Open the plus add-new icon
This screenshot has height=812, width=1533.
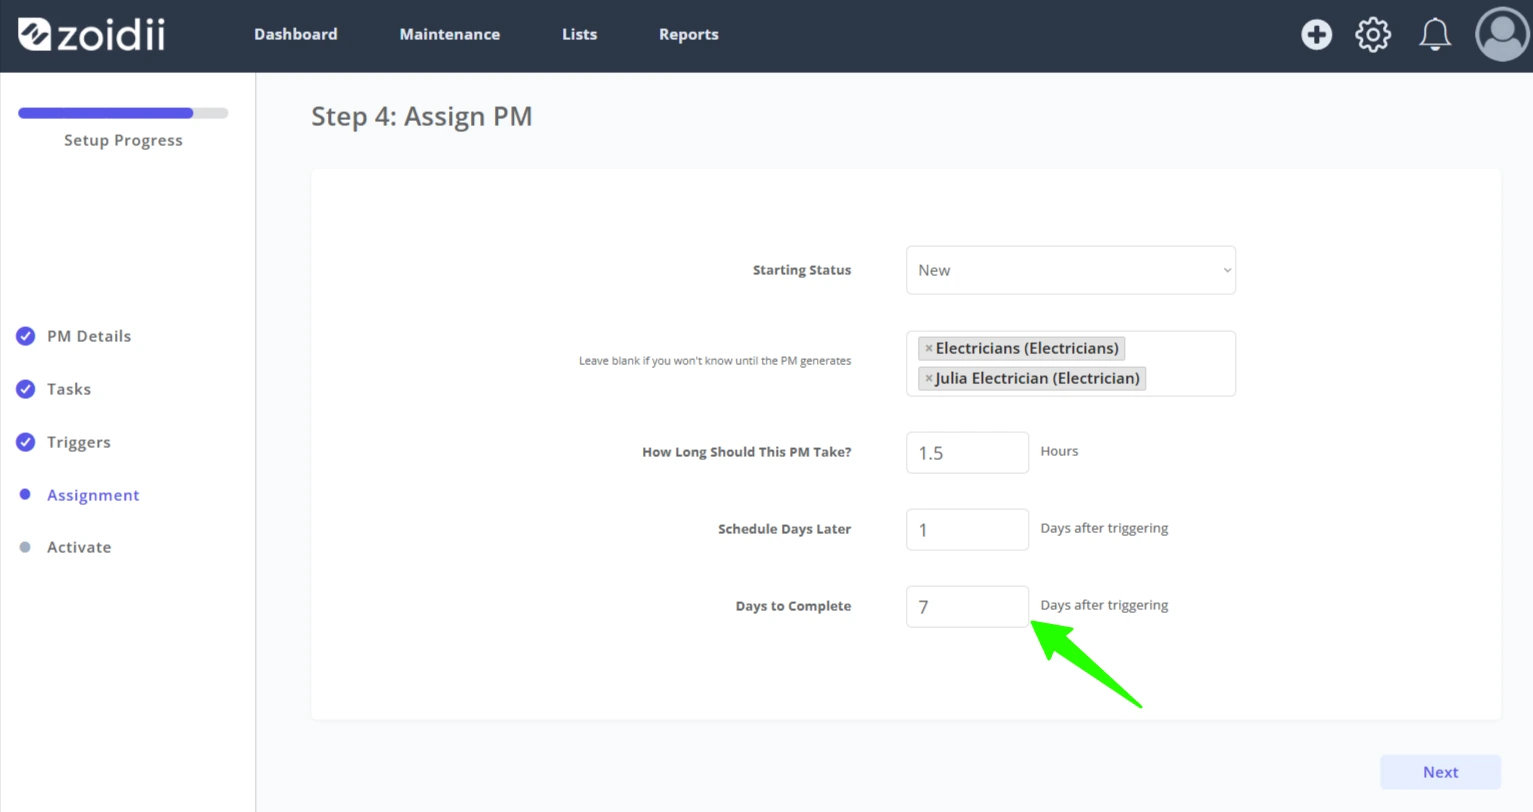(x=1316, y=35)
